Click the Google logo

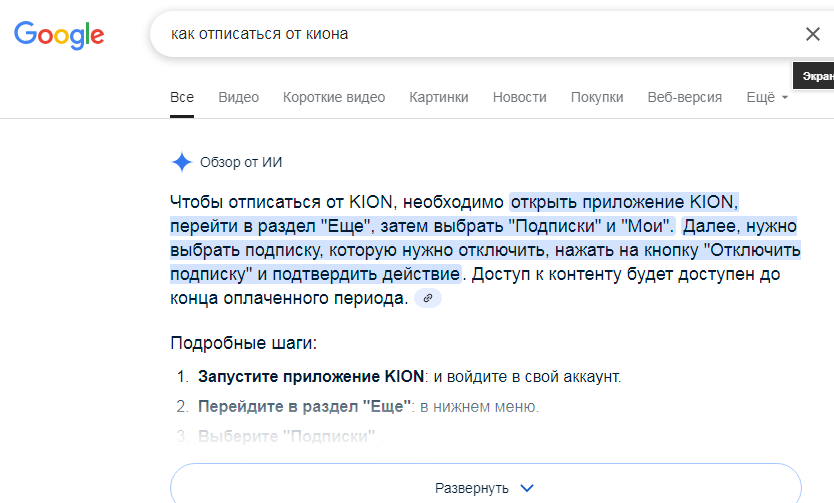click(59, 35)
